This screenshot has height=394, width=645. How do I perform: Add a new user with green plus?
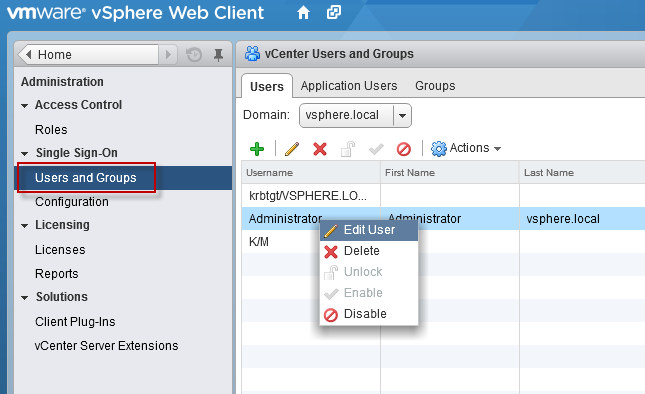257,149
